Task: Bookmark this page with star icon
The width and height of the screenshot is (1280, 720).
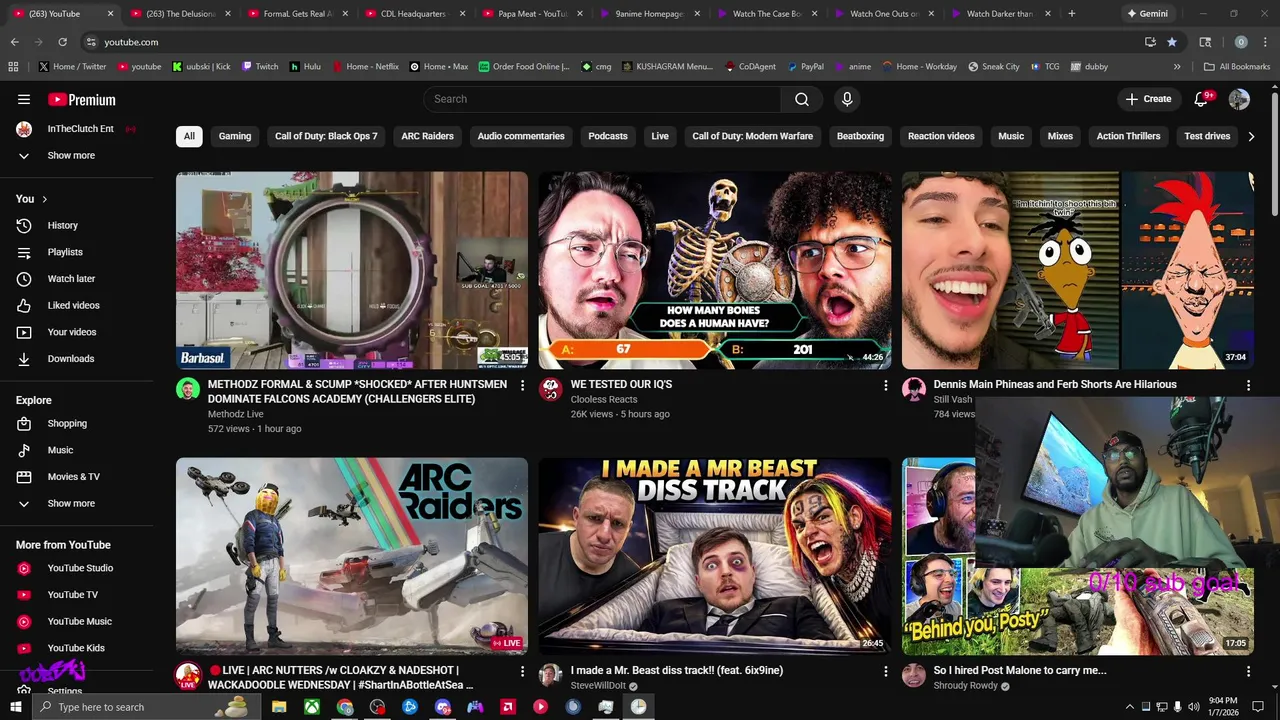Action: 1172,42
